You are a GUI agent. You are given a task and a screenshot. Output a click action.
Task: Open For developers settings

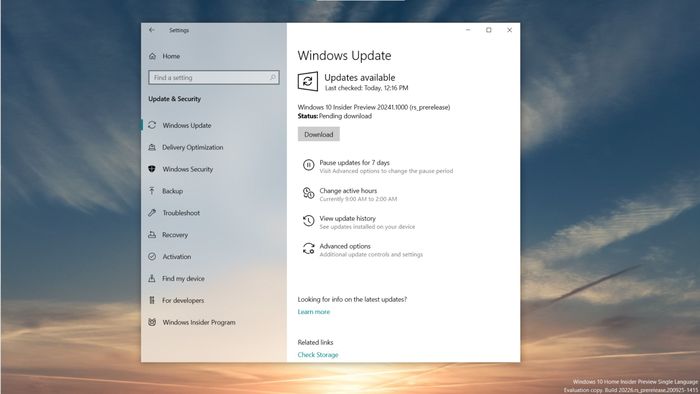coord(183,300)
